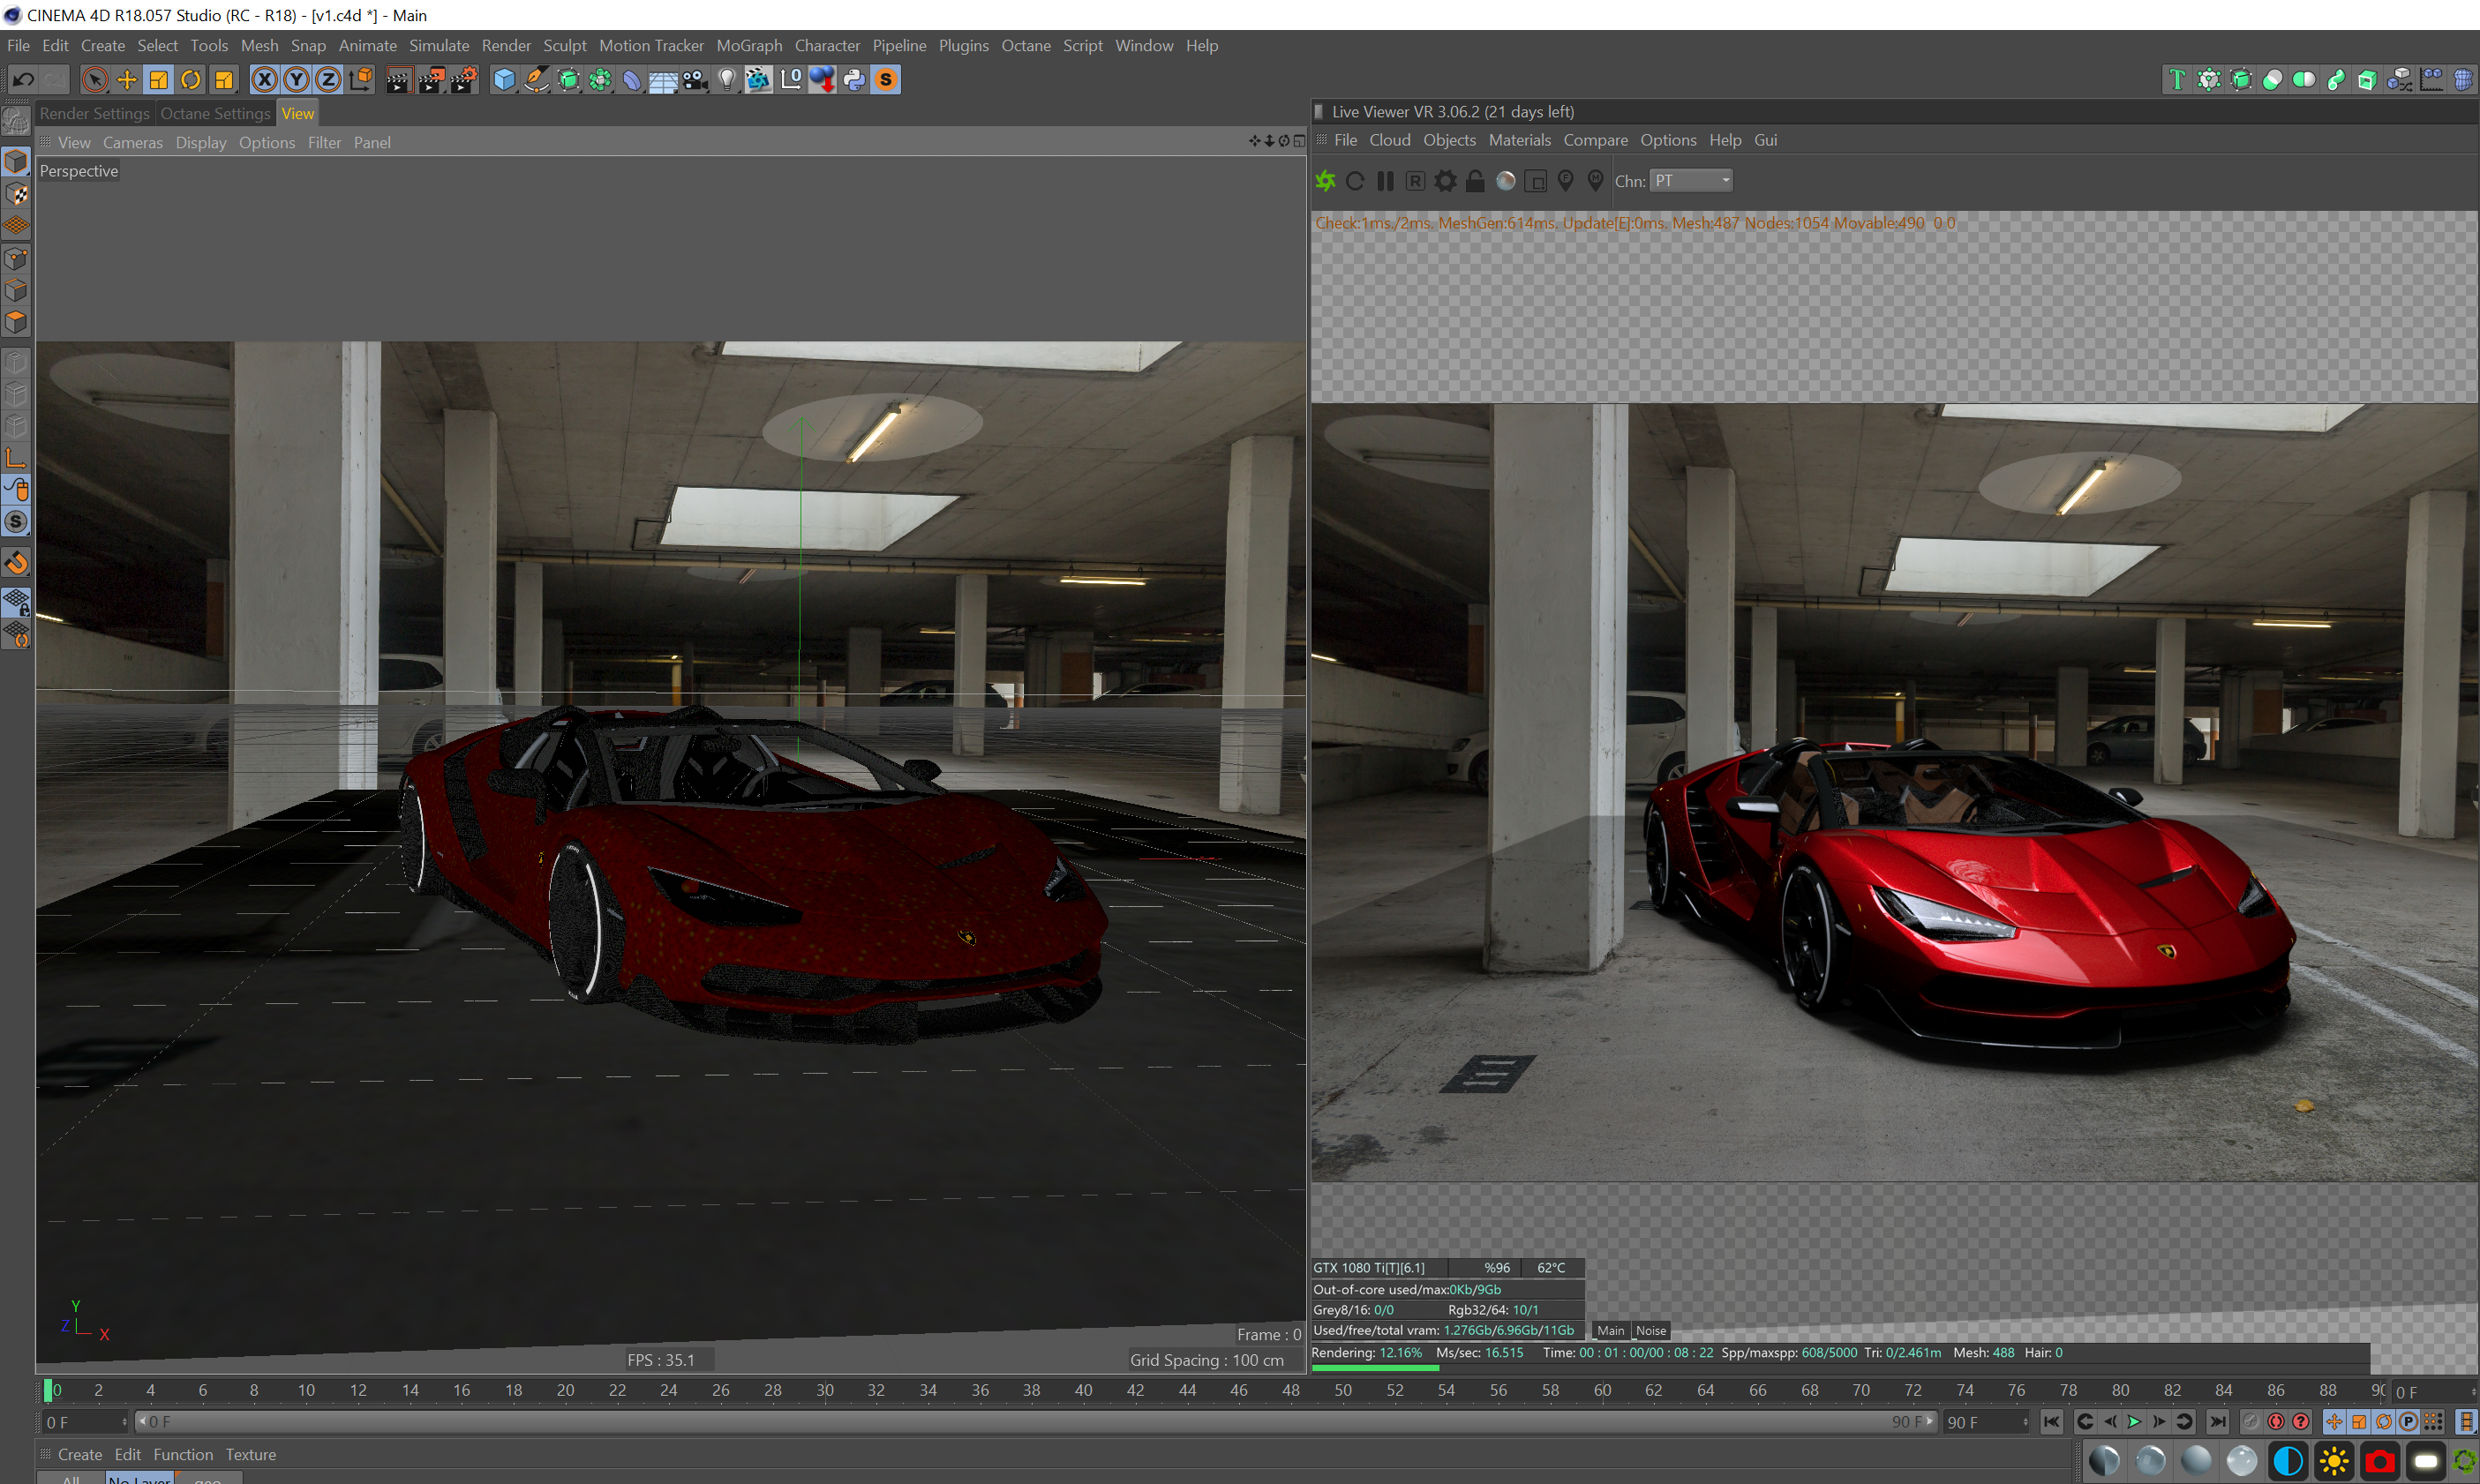Select the Live Selection arrow tool
This screenshot has width=2480, height=1484.
[x=94, y=80]
